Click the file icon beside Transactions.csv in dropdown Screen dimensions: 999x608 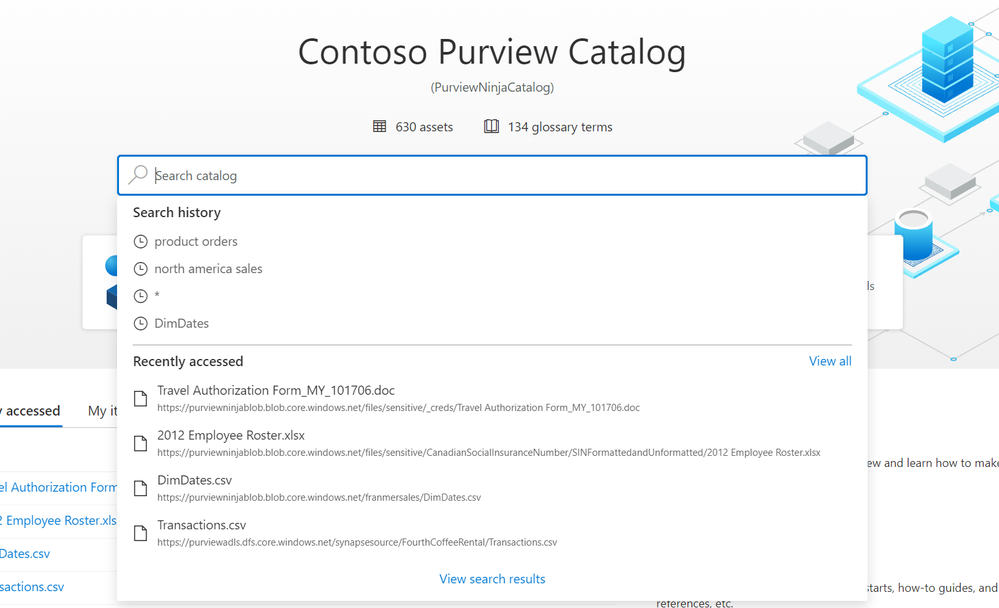140,533
